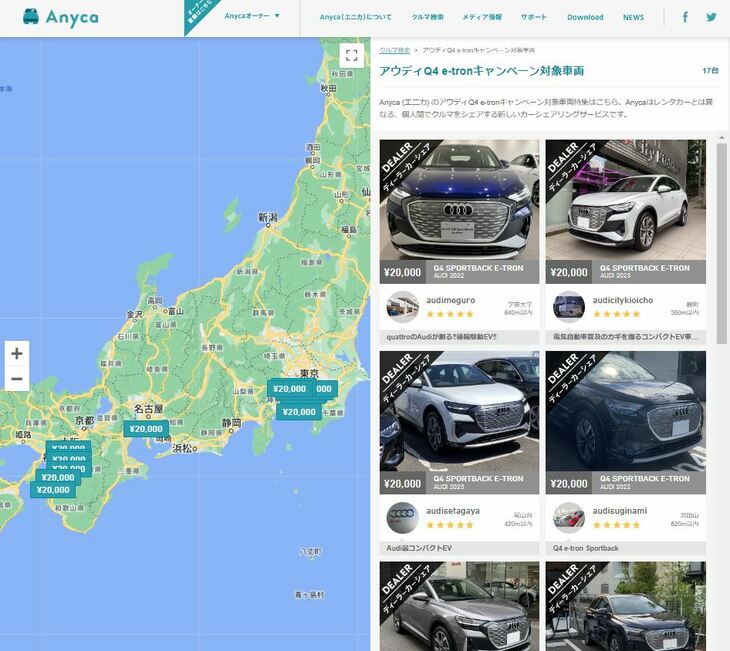Click the Anyca car logo icon
Screen dimensions: 730x651
click(31, 17)
